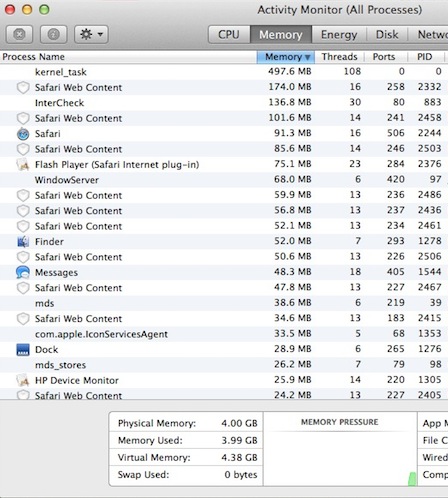Click shield icon of Safari Web Content 47.8 MB
The height and width of the screenshot is (498, 448).
23,288
